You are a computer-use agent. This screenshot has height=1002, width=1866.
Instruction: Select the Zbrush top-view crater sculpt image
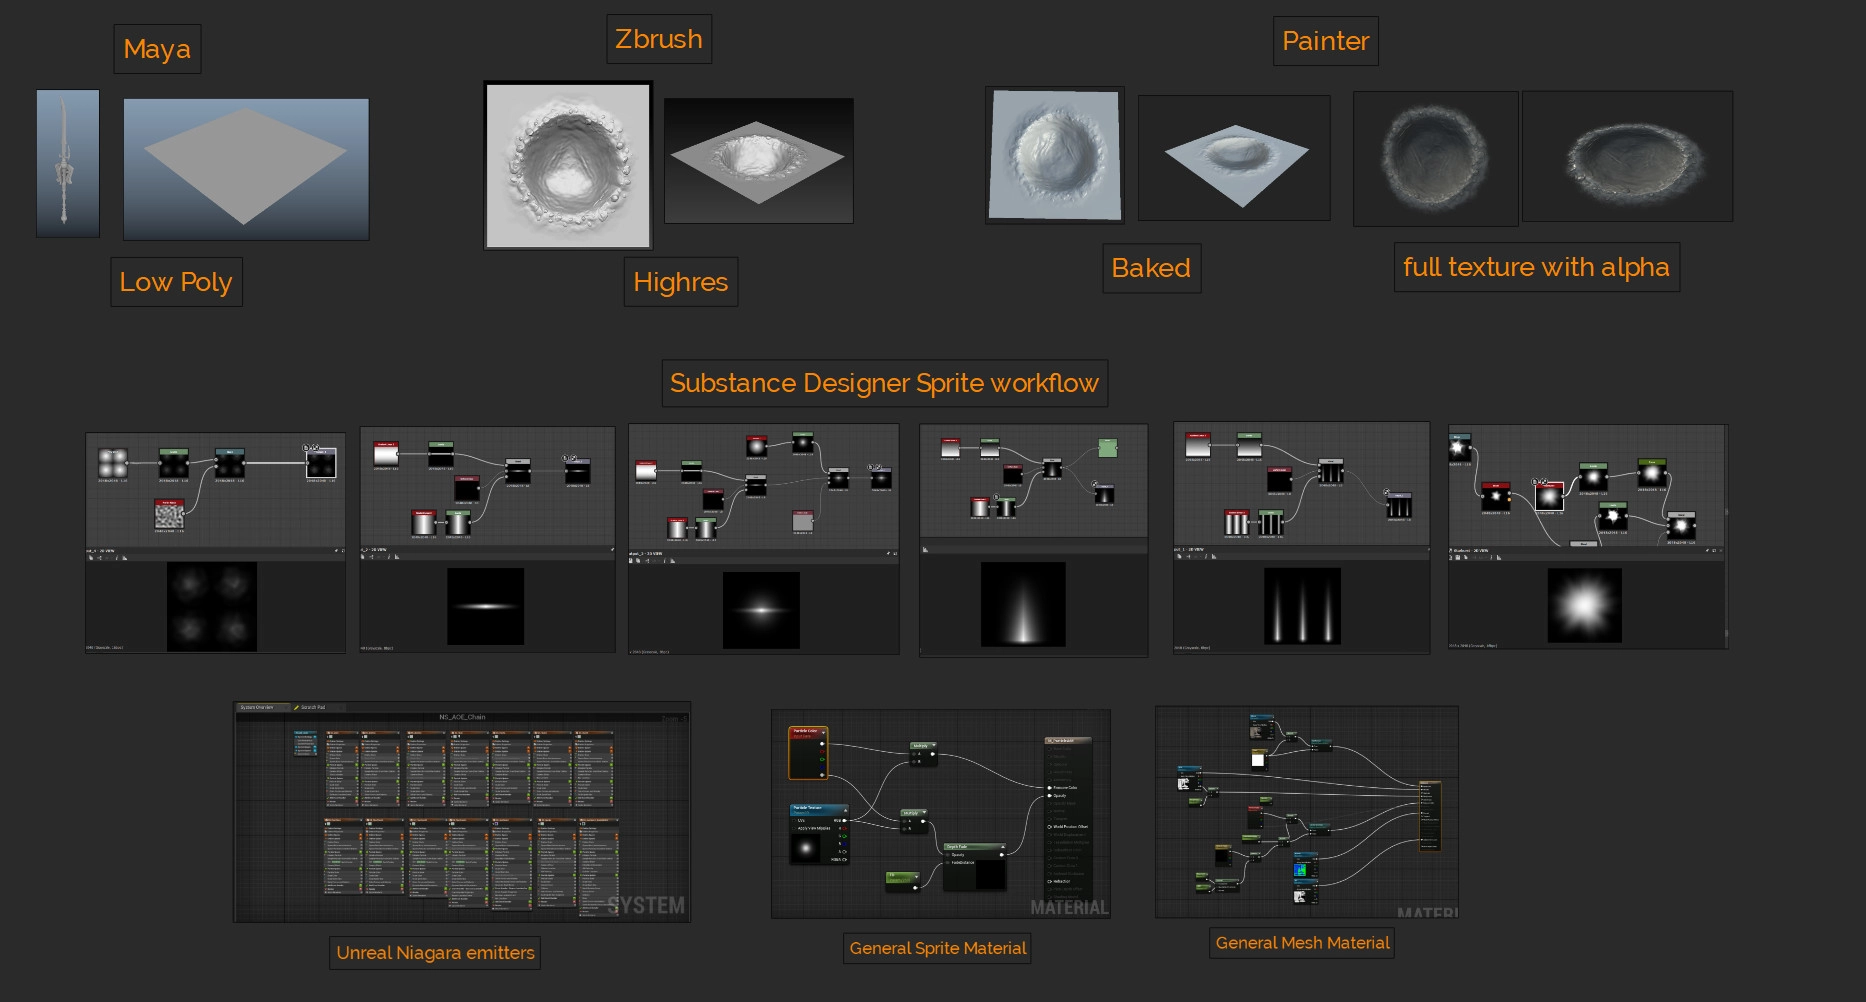coord(568,165)
